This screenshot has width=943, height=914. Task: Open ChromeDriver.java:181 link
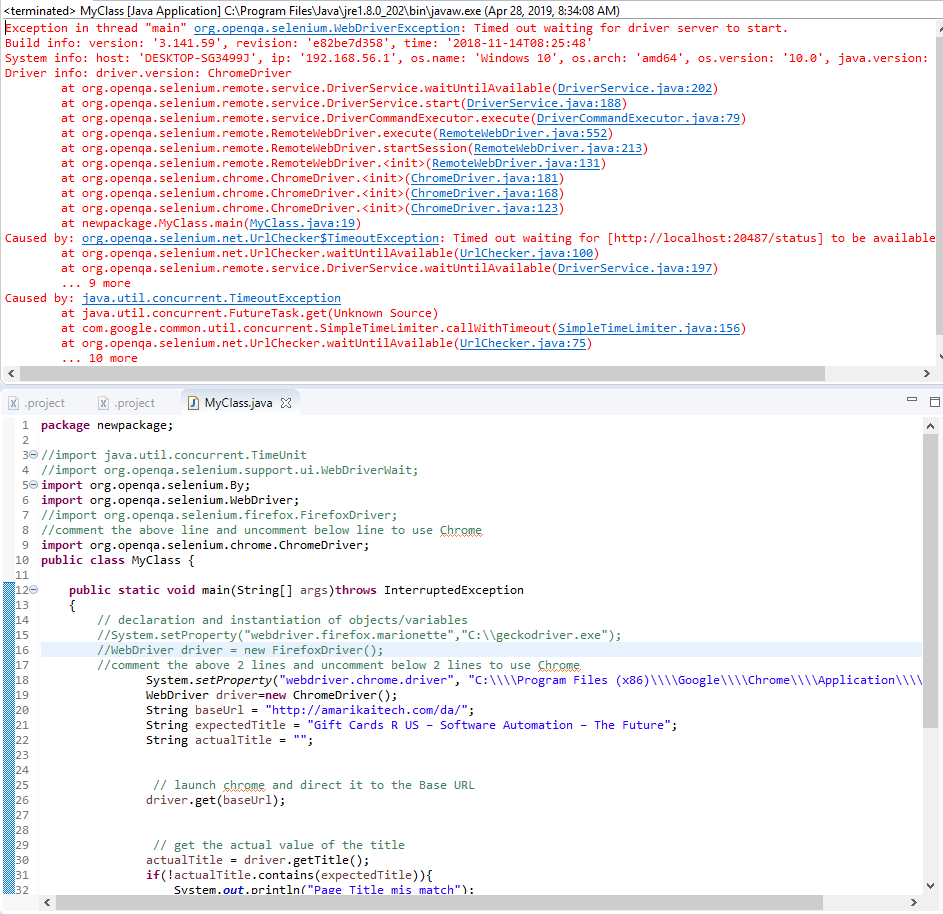[484, 179]
